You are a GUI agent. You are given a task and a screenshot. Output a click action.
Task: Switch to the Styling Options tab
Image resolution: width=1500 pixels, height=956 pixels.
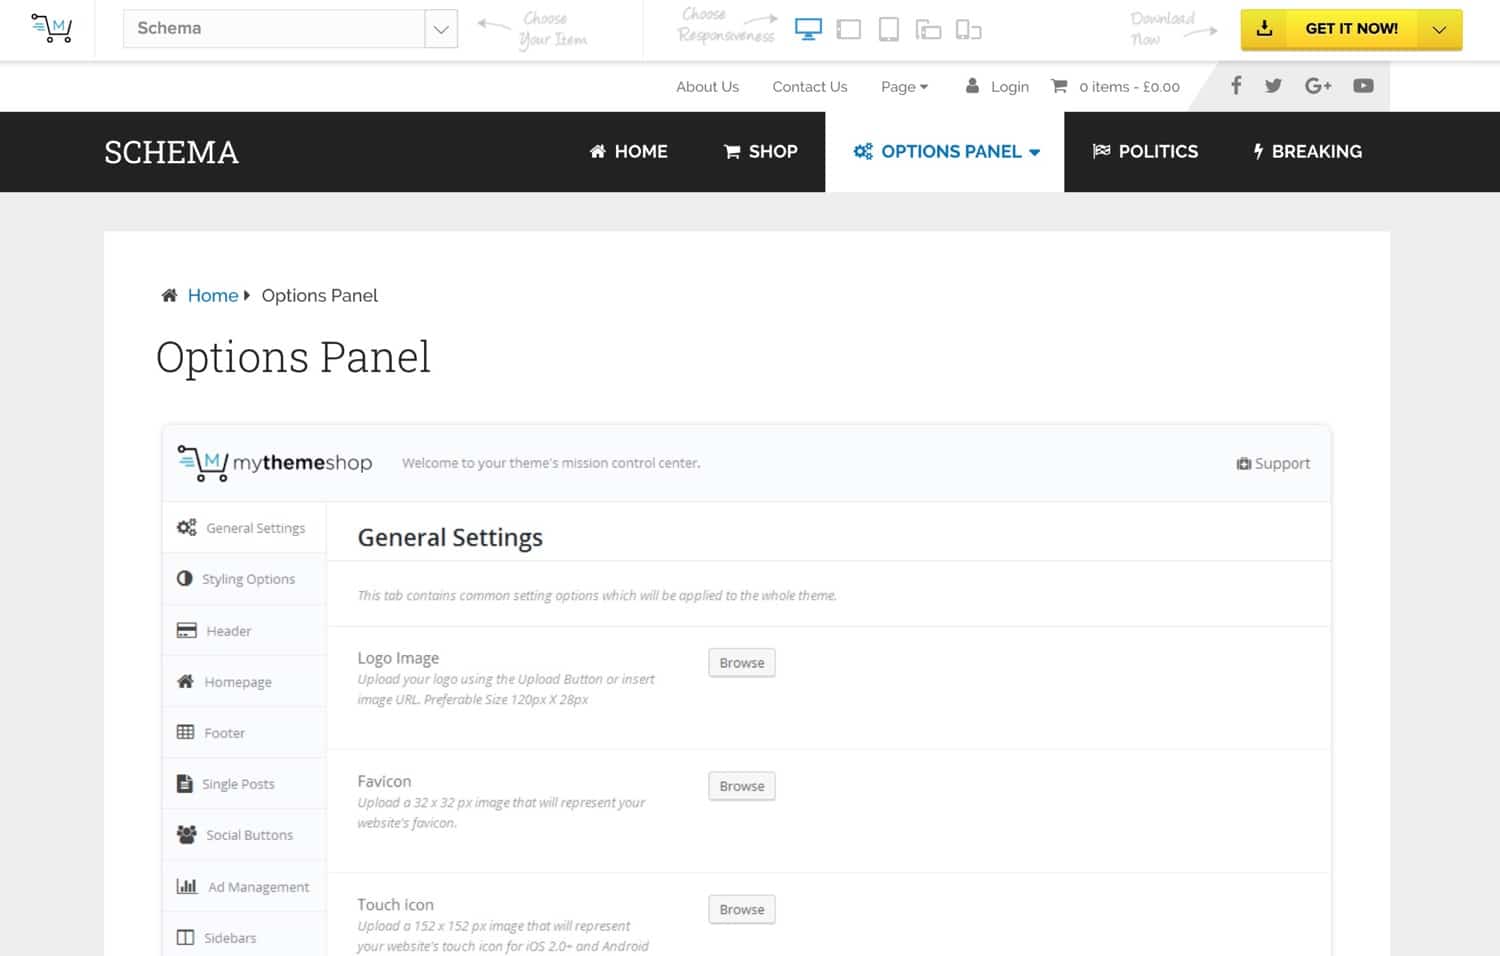tap(247, 579)
